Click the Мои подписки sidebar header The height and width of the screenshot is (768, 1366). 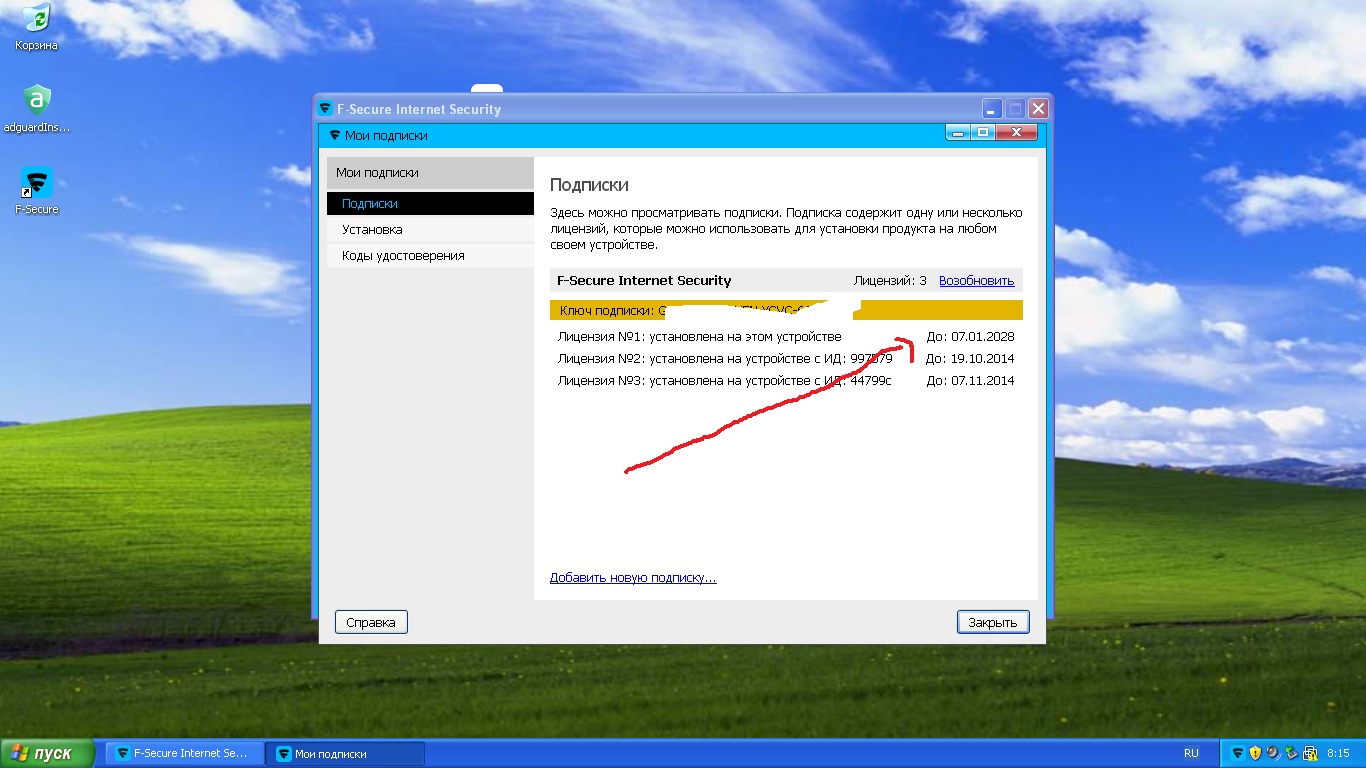point(430,173)
